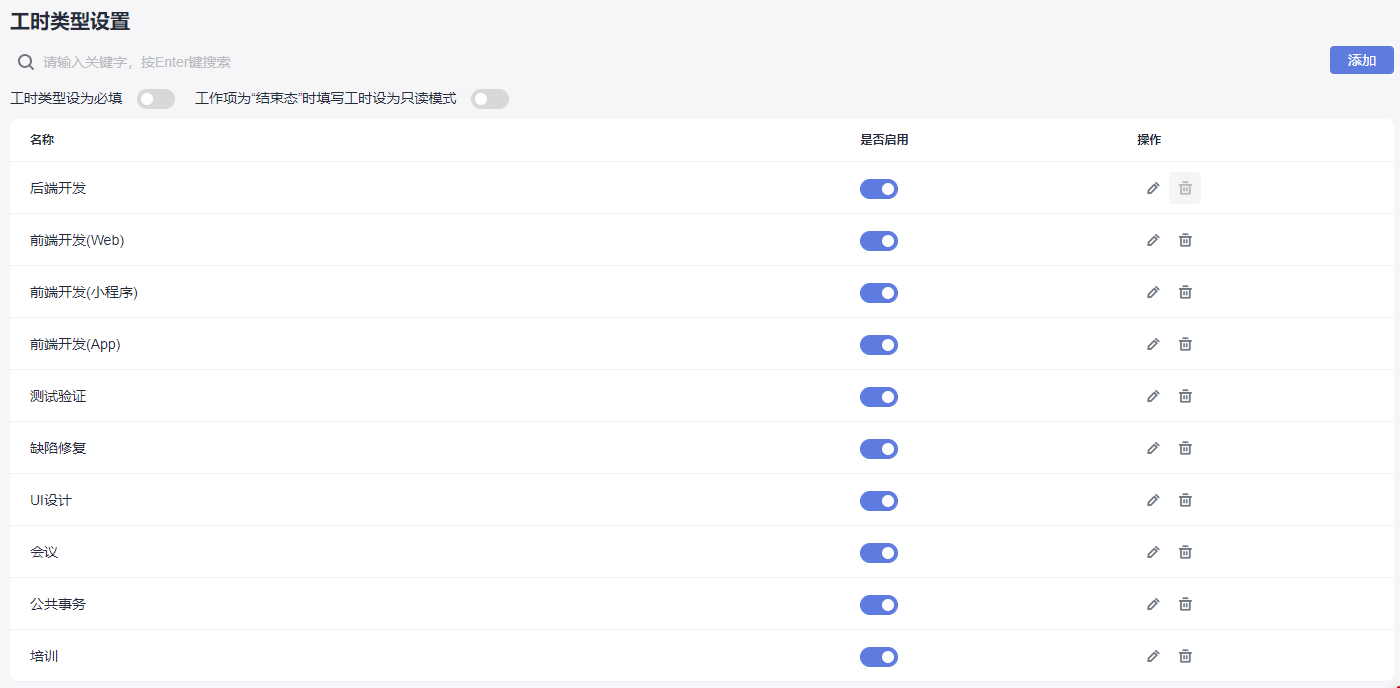The image size is (1400, 688).
Task: Focus the keyword search input field
Action: click(400, 62)
